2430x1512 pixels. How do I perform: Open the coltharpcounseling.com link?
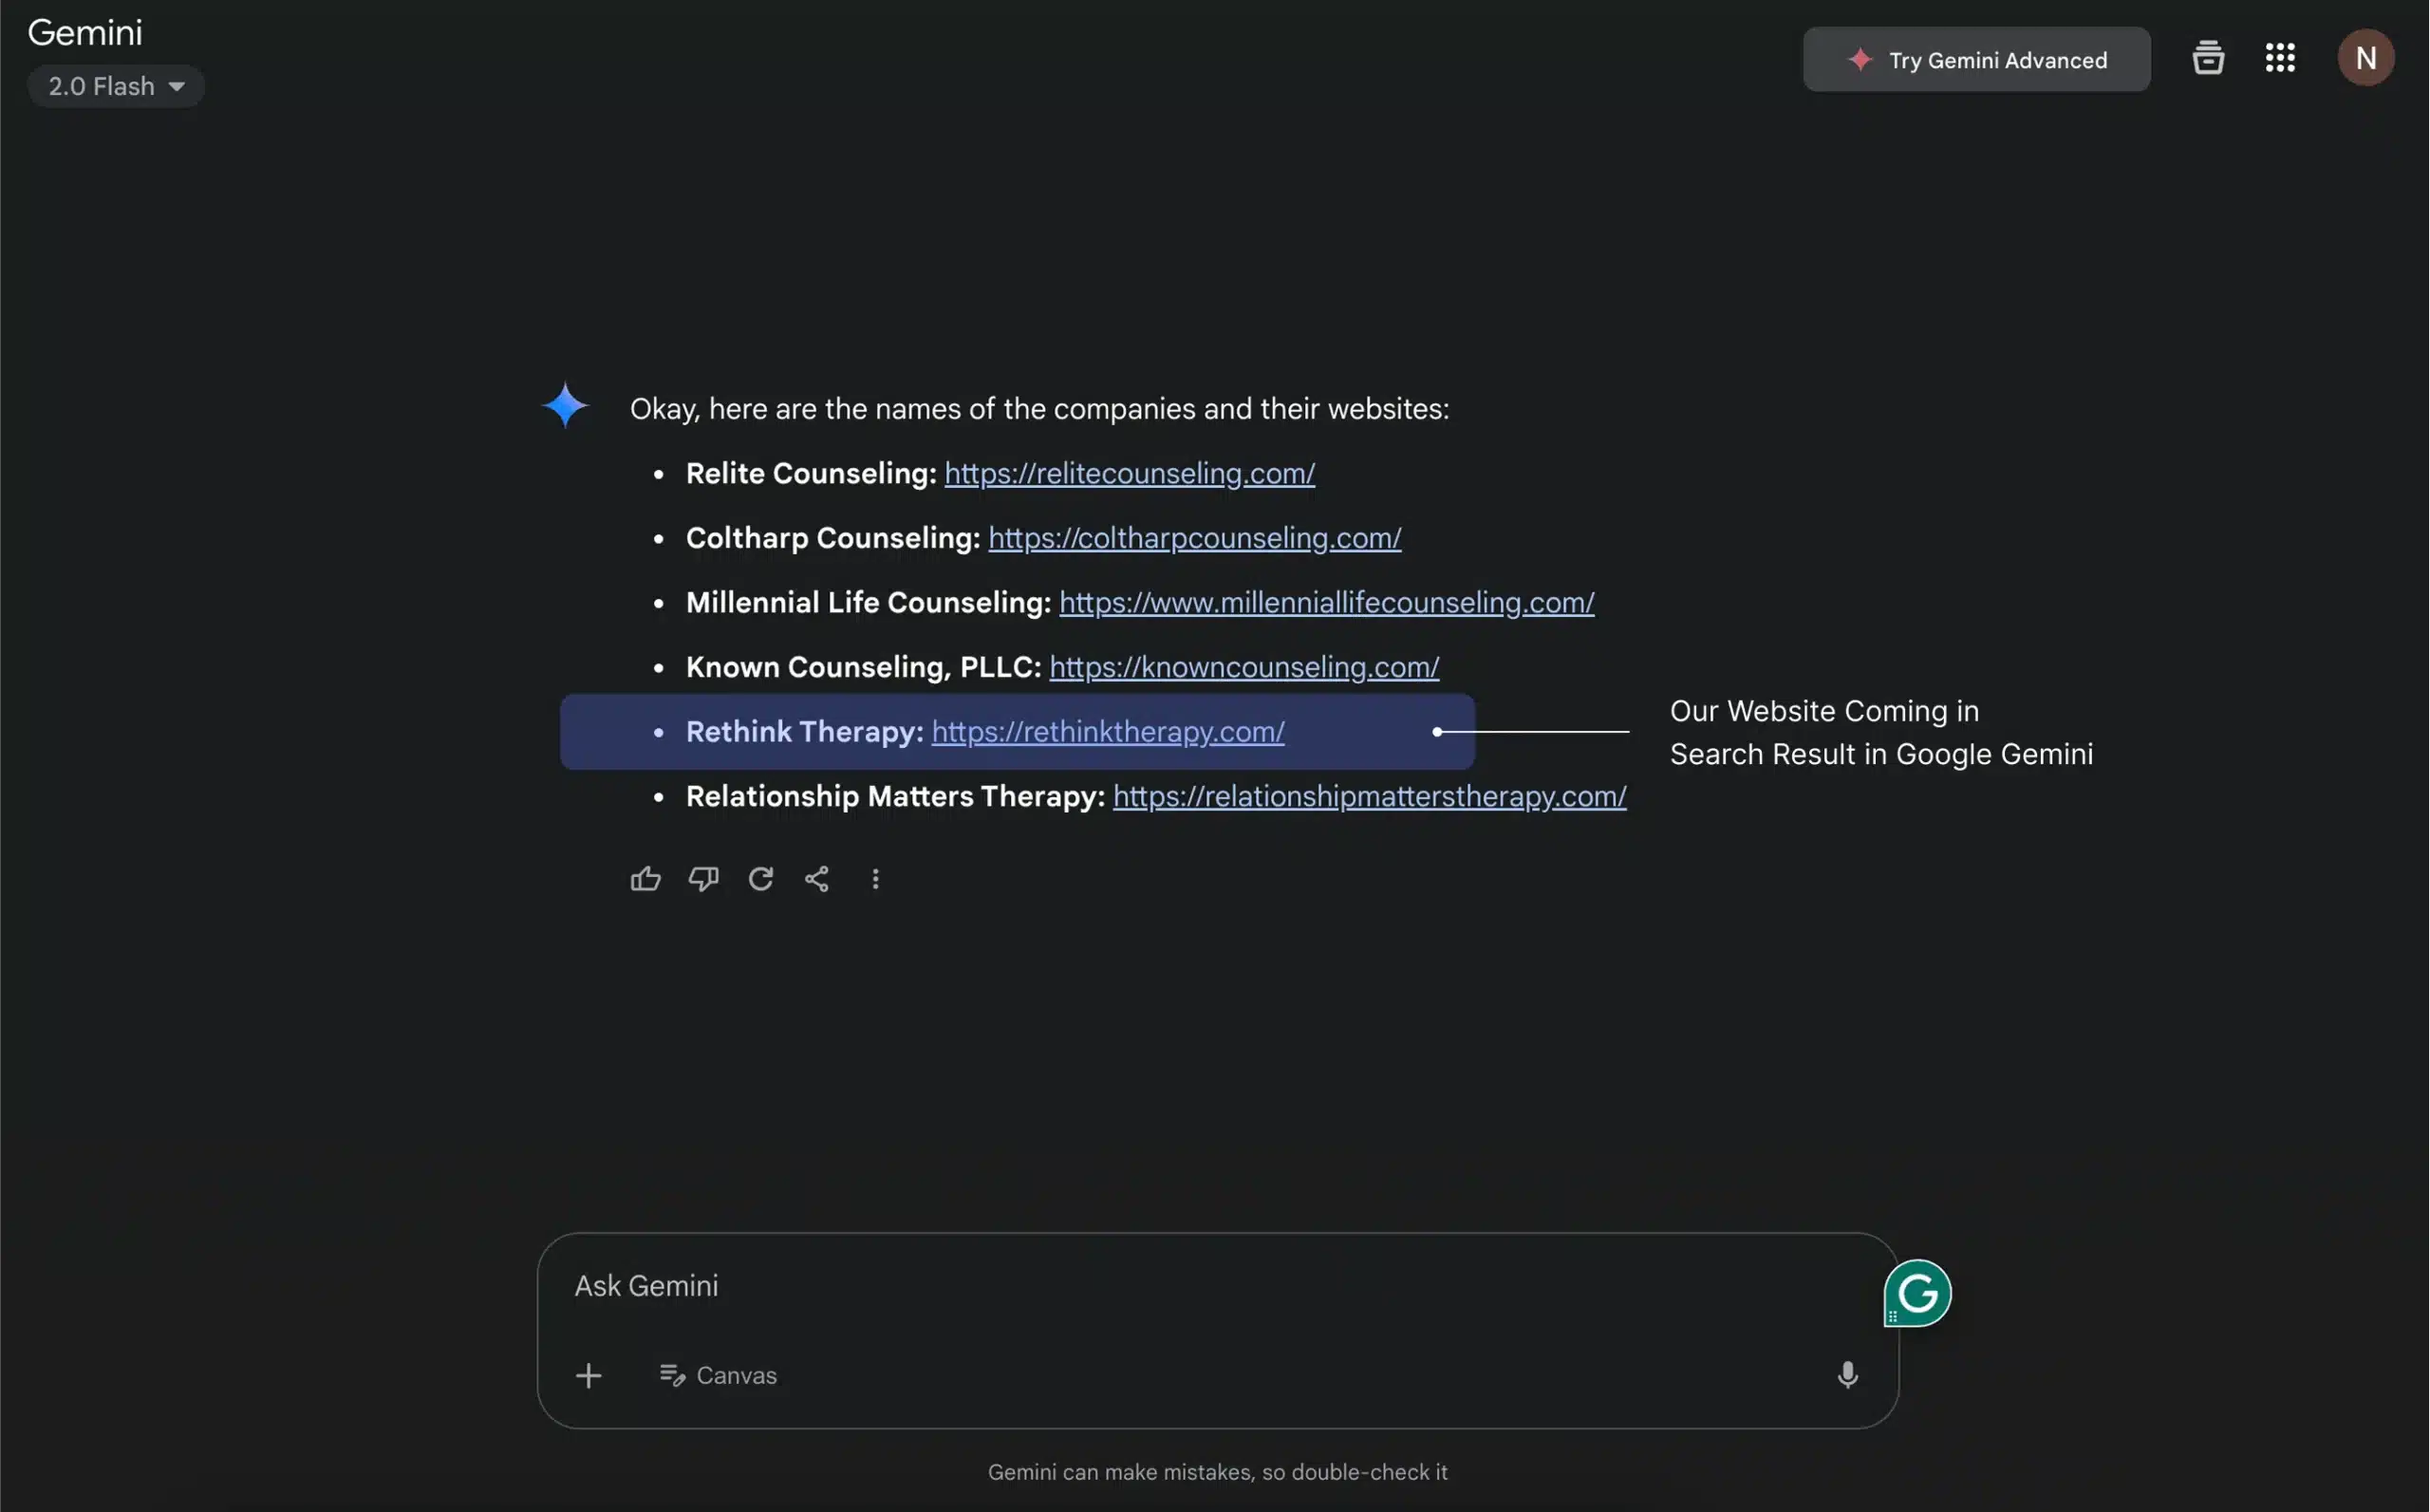coord(1194,538)
